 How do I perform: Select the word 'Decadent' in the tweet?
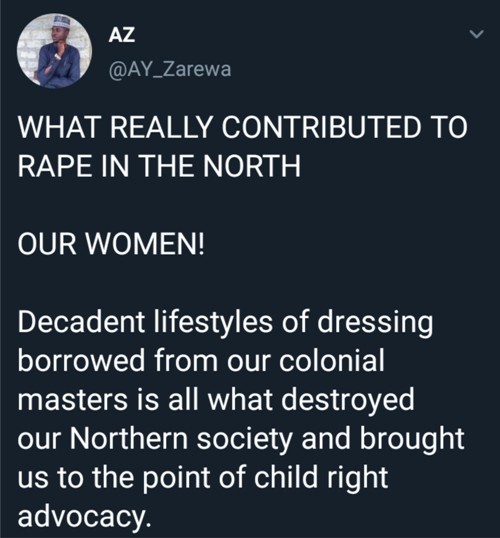coord(81,322)
